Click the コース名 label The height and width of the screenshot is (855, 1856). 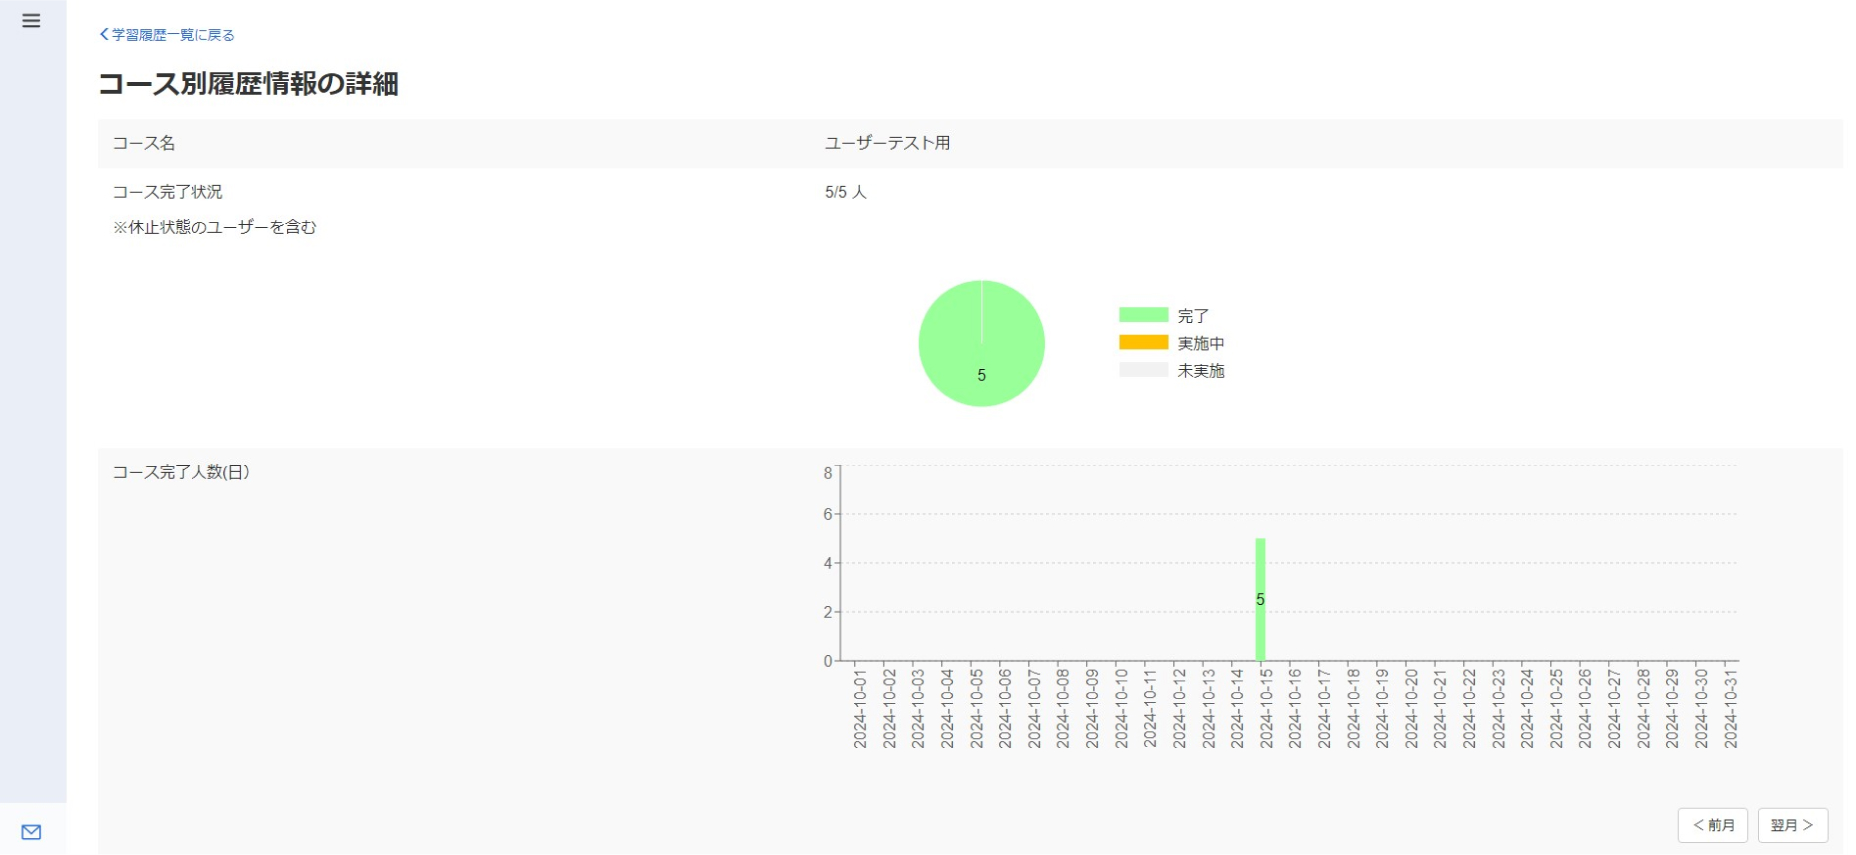(x=144, y=143)
